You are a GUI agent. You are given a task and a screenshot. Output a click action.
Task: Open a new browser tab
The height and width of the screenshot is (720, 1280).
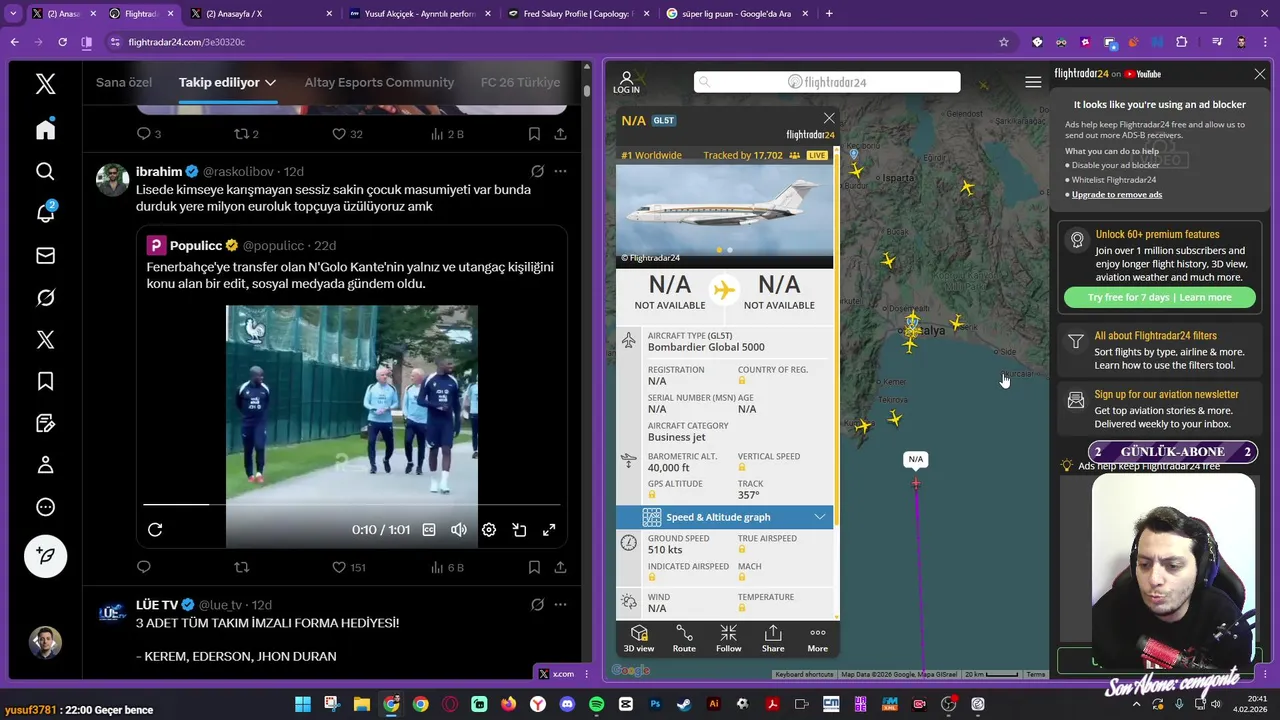coord(829,14)
